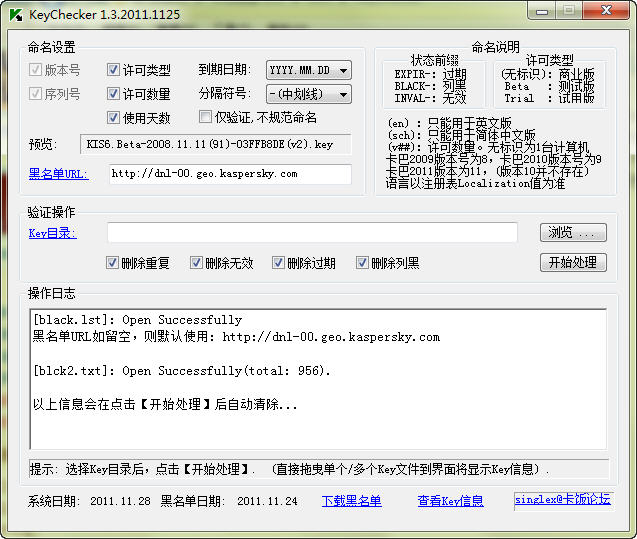Viewport: 637px width, 539px height.
Task: Open the 分隔符号 中划线 dropdown
Action: click(x=309, y=94)
